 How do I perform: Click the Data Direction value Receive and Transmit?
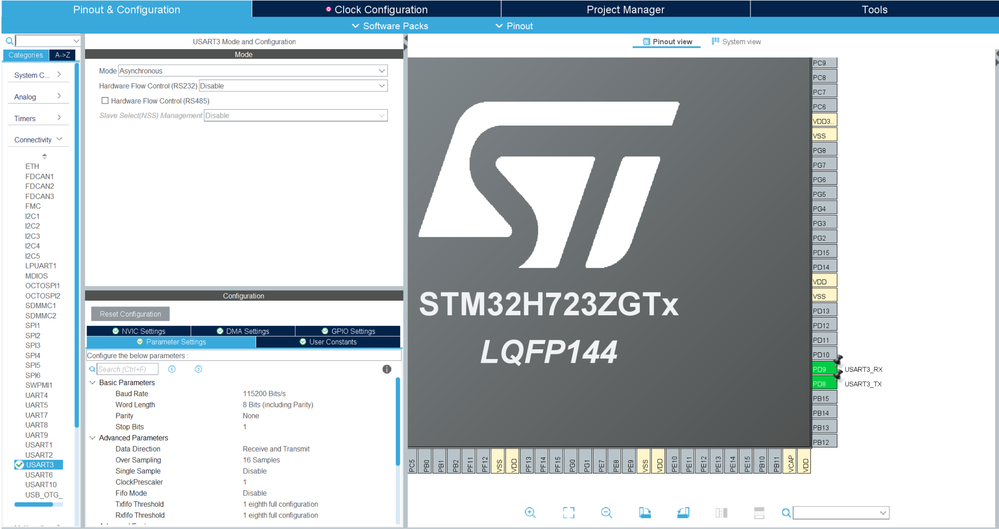click(276, 449)
